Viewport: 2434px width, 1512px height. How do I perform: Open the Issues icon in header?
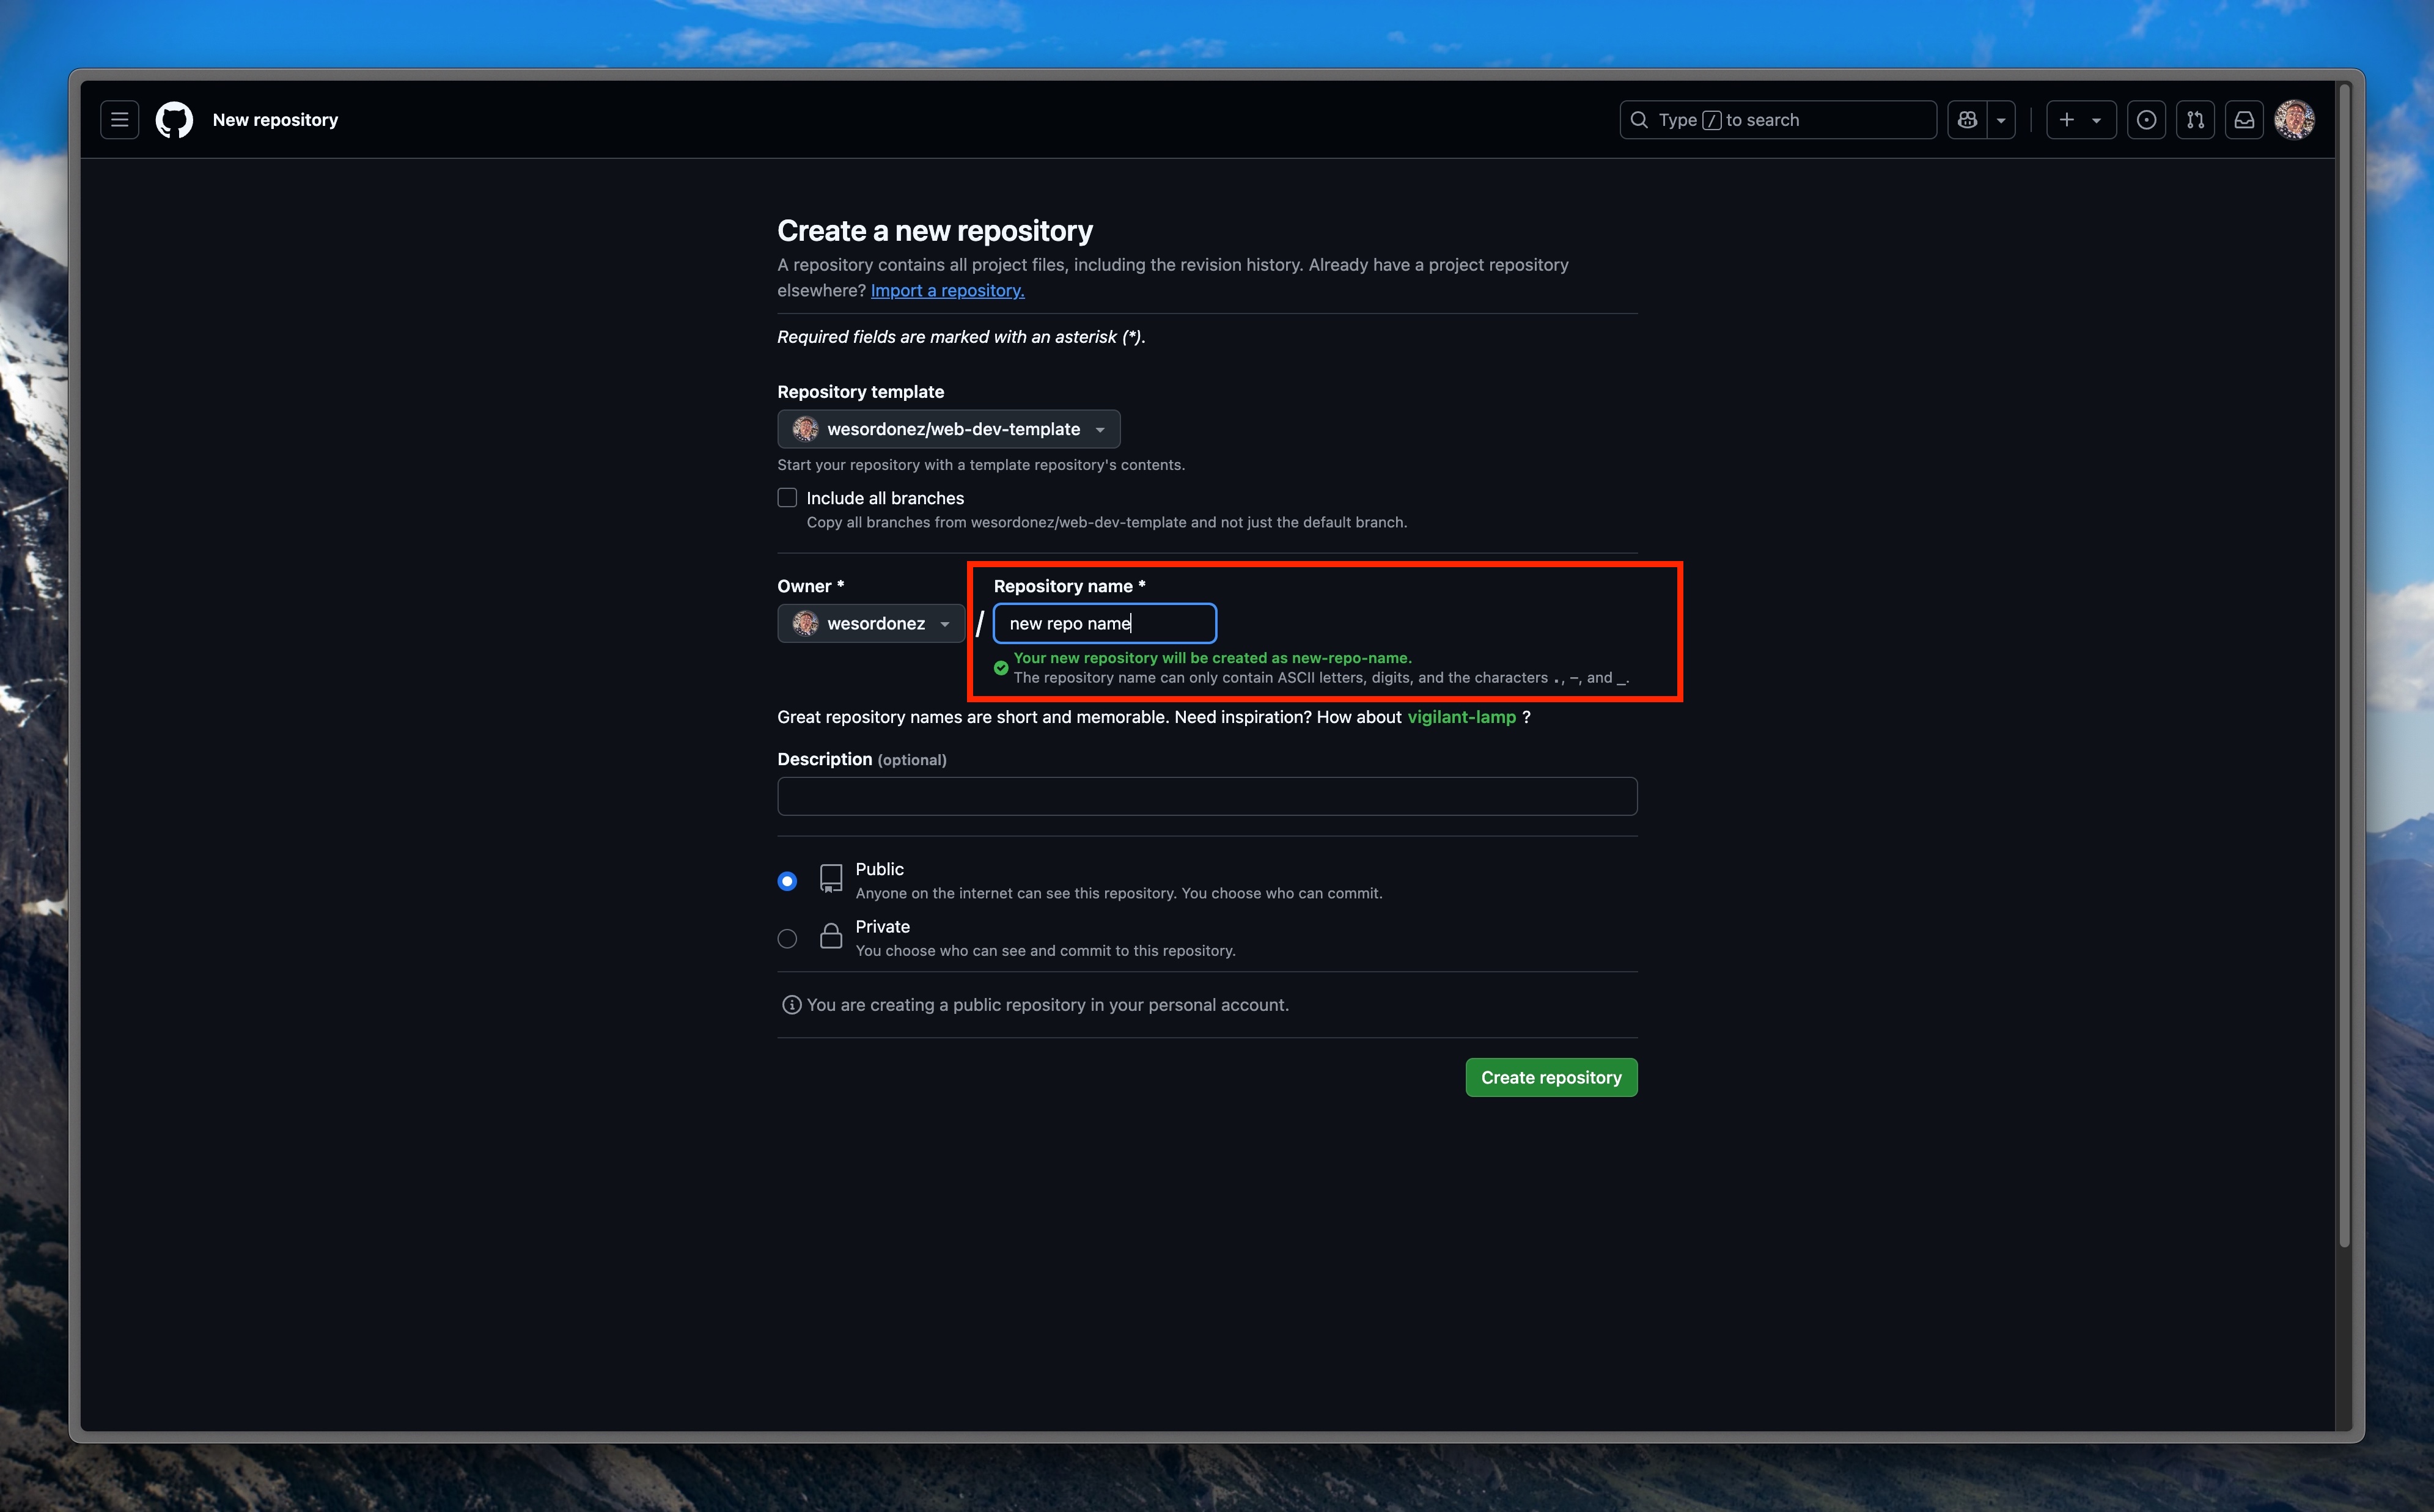[x=2146, y=120]
